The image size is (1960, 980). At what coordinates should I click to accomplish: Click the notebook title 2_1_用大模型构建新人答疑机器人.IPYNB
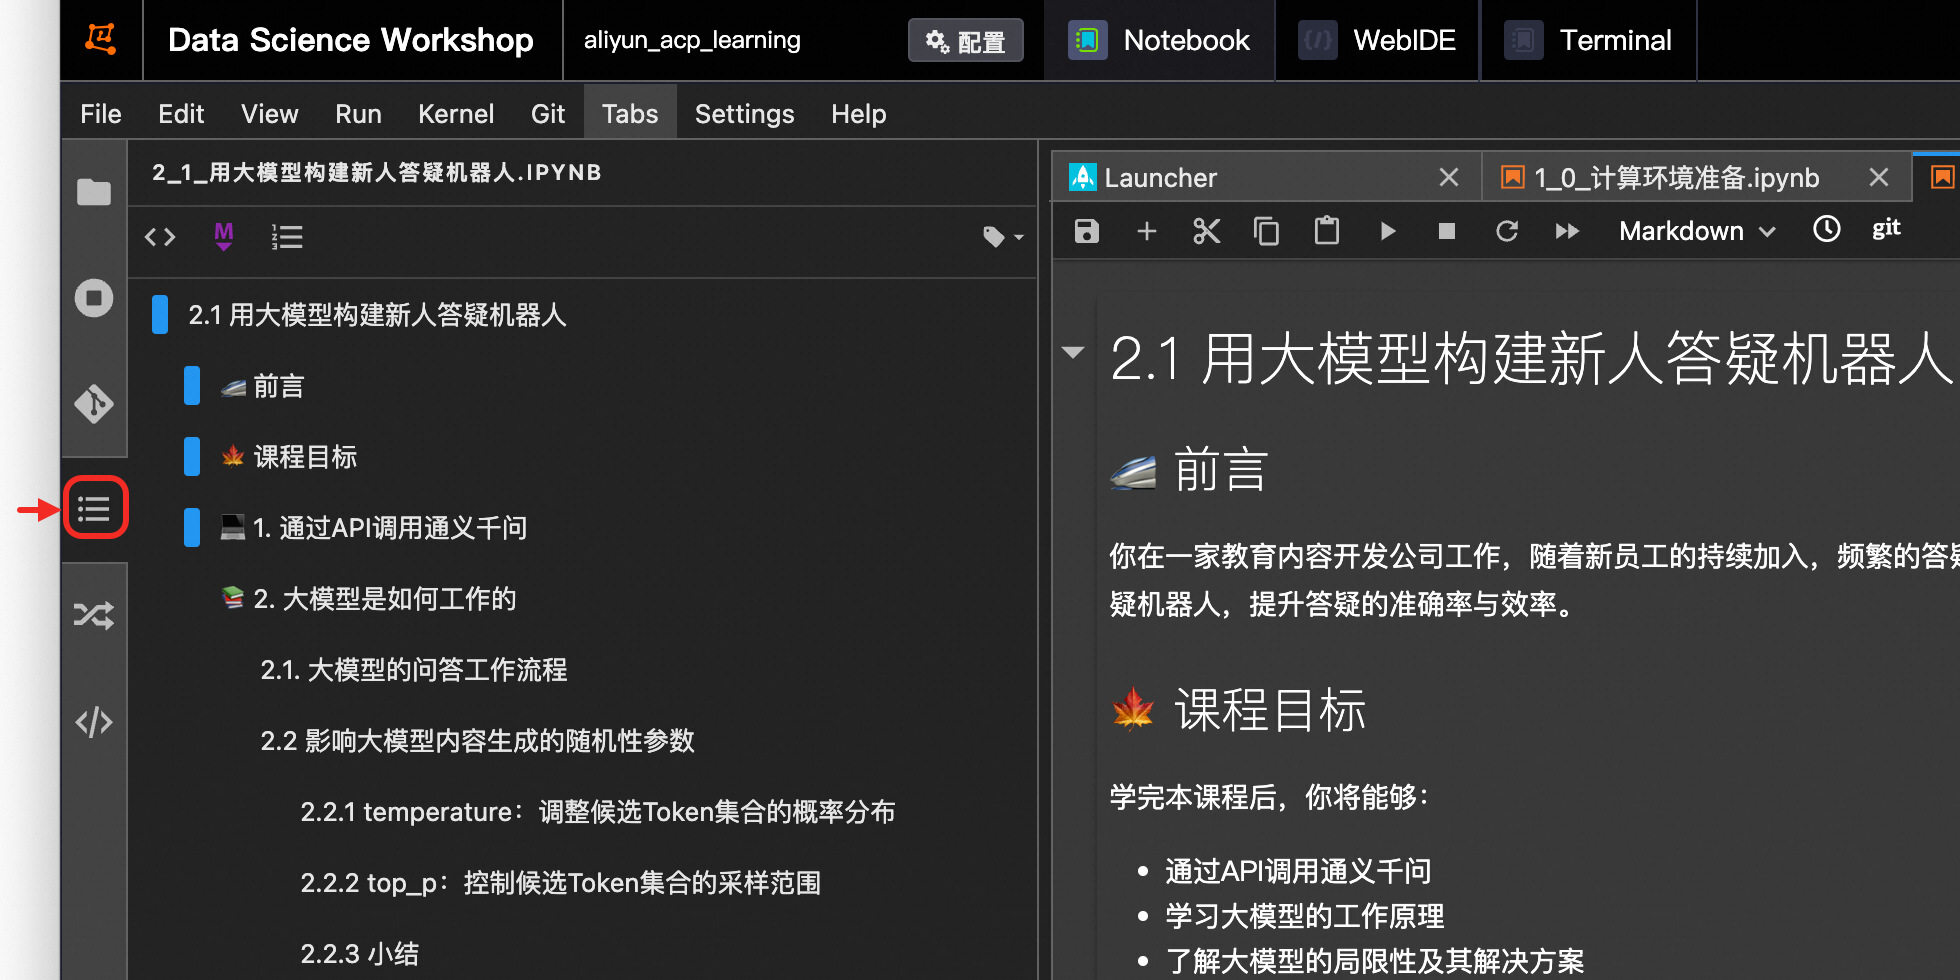[x=377, y=172]
